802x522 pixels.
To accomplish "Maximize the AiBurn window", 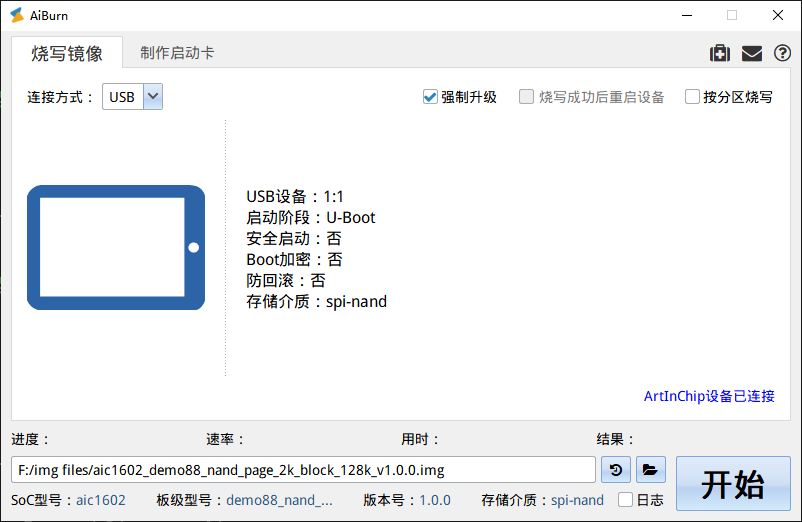I will pos(732,15).
